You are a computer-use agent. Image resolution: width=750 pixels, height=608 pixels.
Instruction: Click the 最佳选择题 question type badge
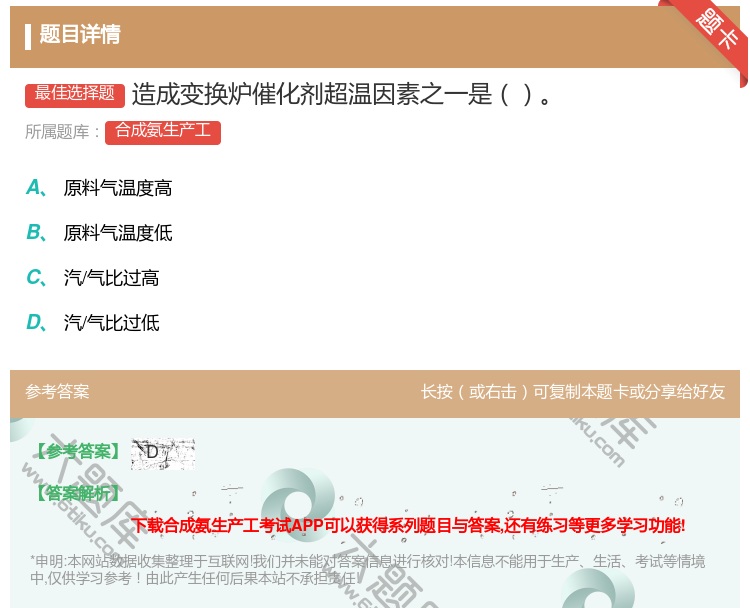coord(75,95)
